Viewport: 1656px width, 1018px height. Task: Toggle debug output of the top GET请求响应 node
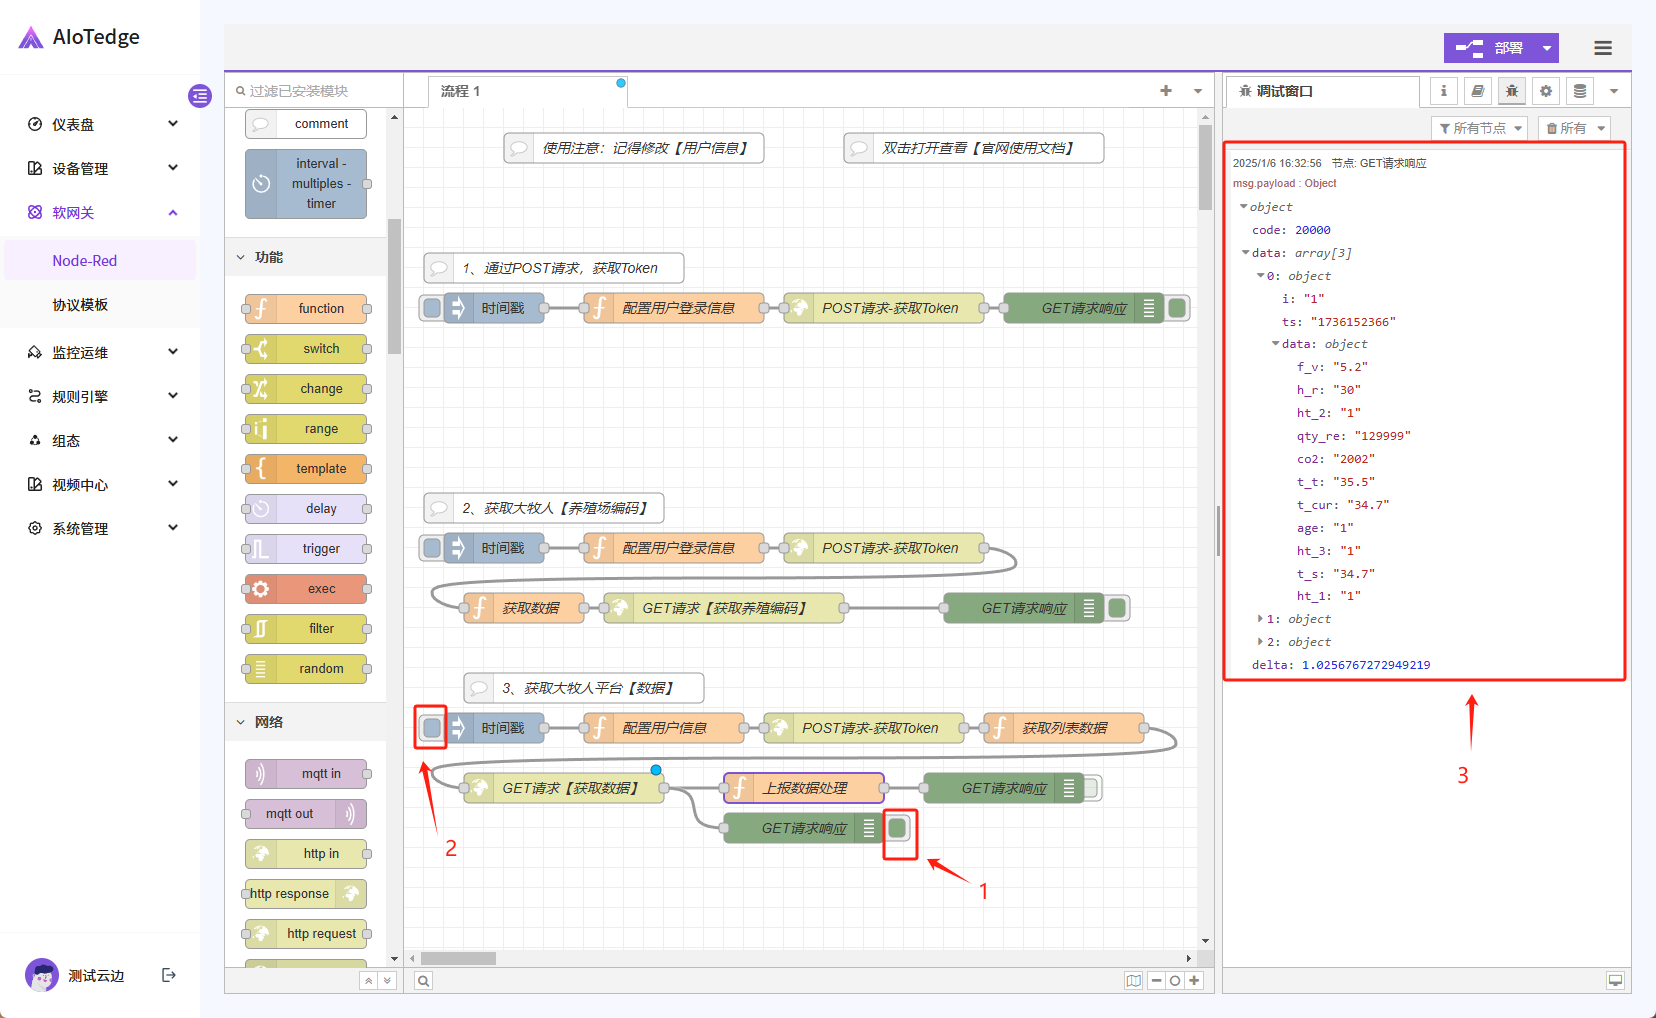click(x=1177, y=308)
